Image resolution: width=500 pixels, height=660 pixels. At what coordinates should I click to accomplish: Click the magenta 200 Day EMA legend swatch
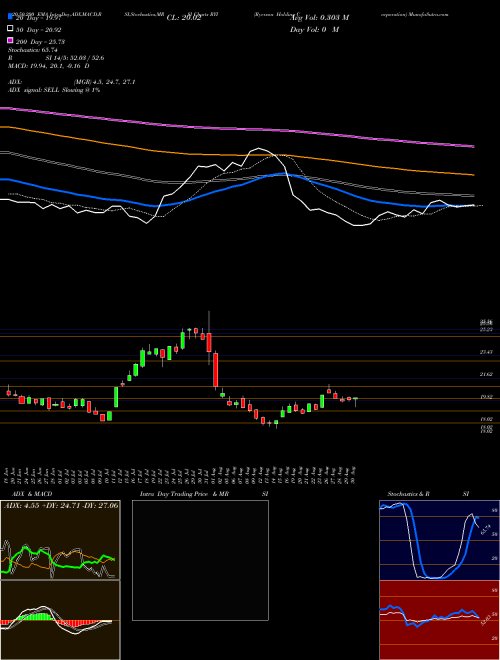(10, 40)
